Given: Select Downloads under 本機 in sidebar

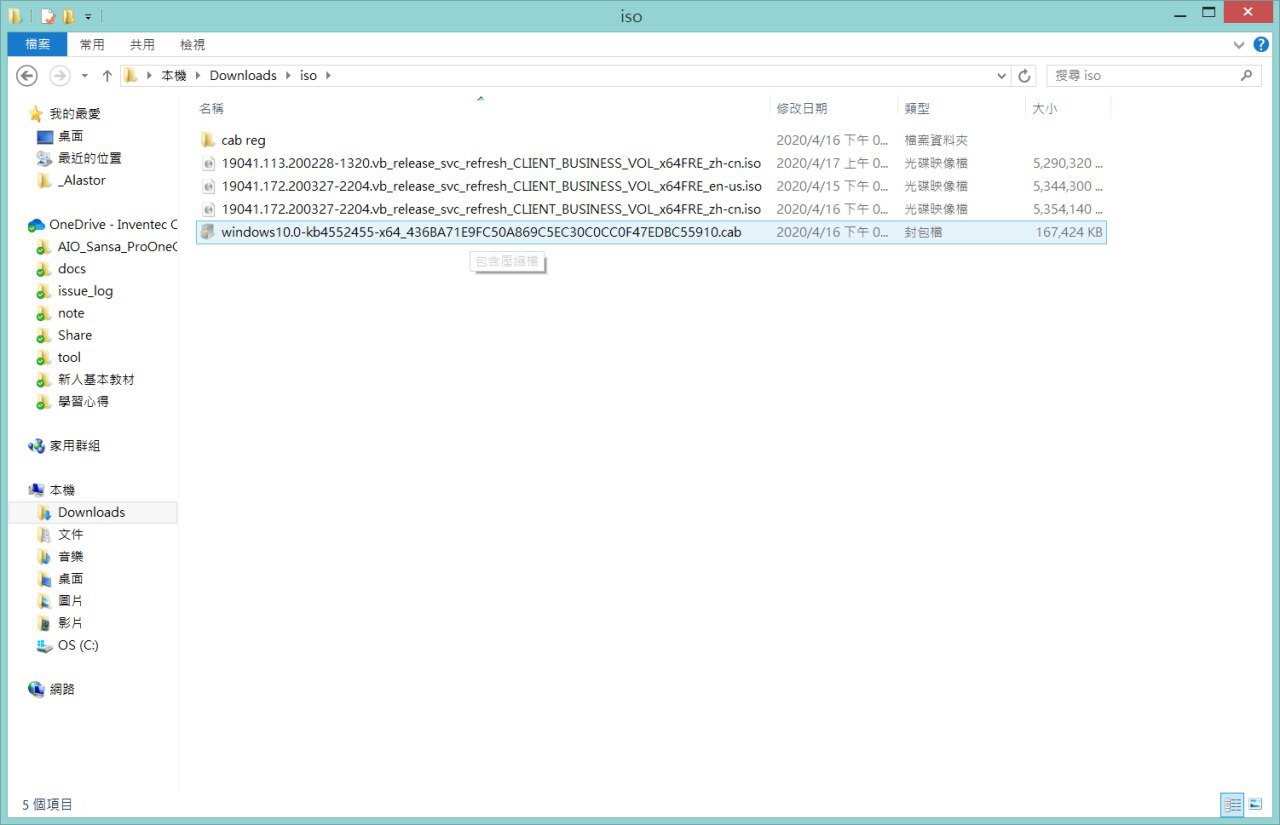Looking at the screenshot, I should pos(91,512).
